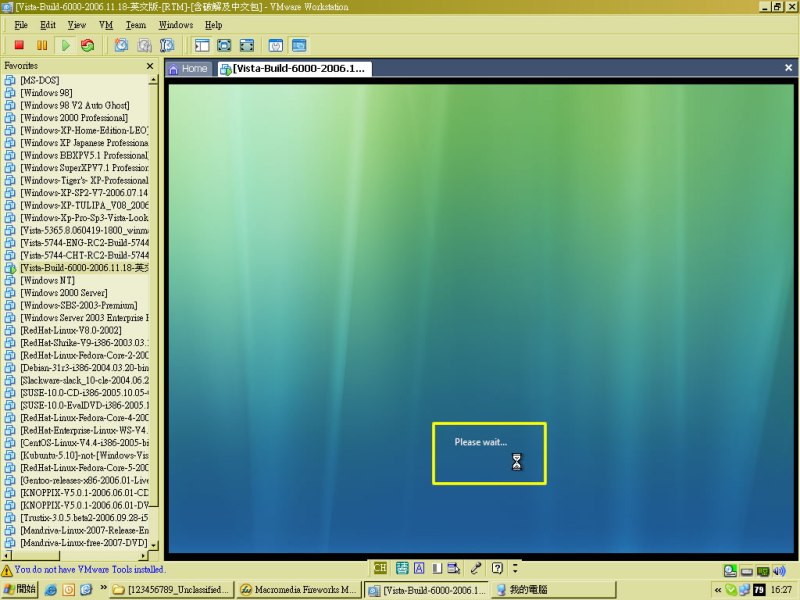The width and height of the screenshot is (800, 600).
Task: Click the VMware network adapter status icon
Action: [x=763, y=571]
